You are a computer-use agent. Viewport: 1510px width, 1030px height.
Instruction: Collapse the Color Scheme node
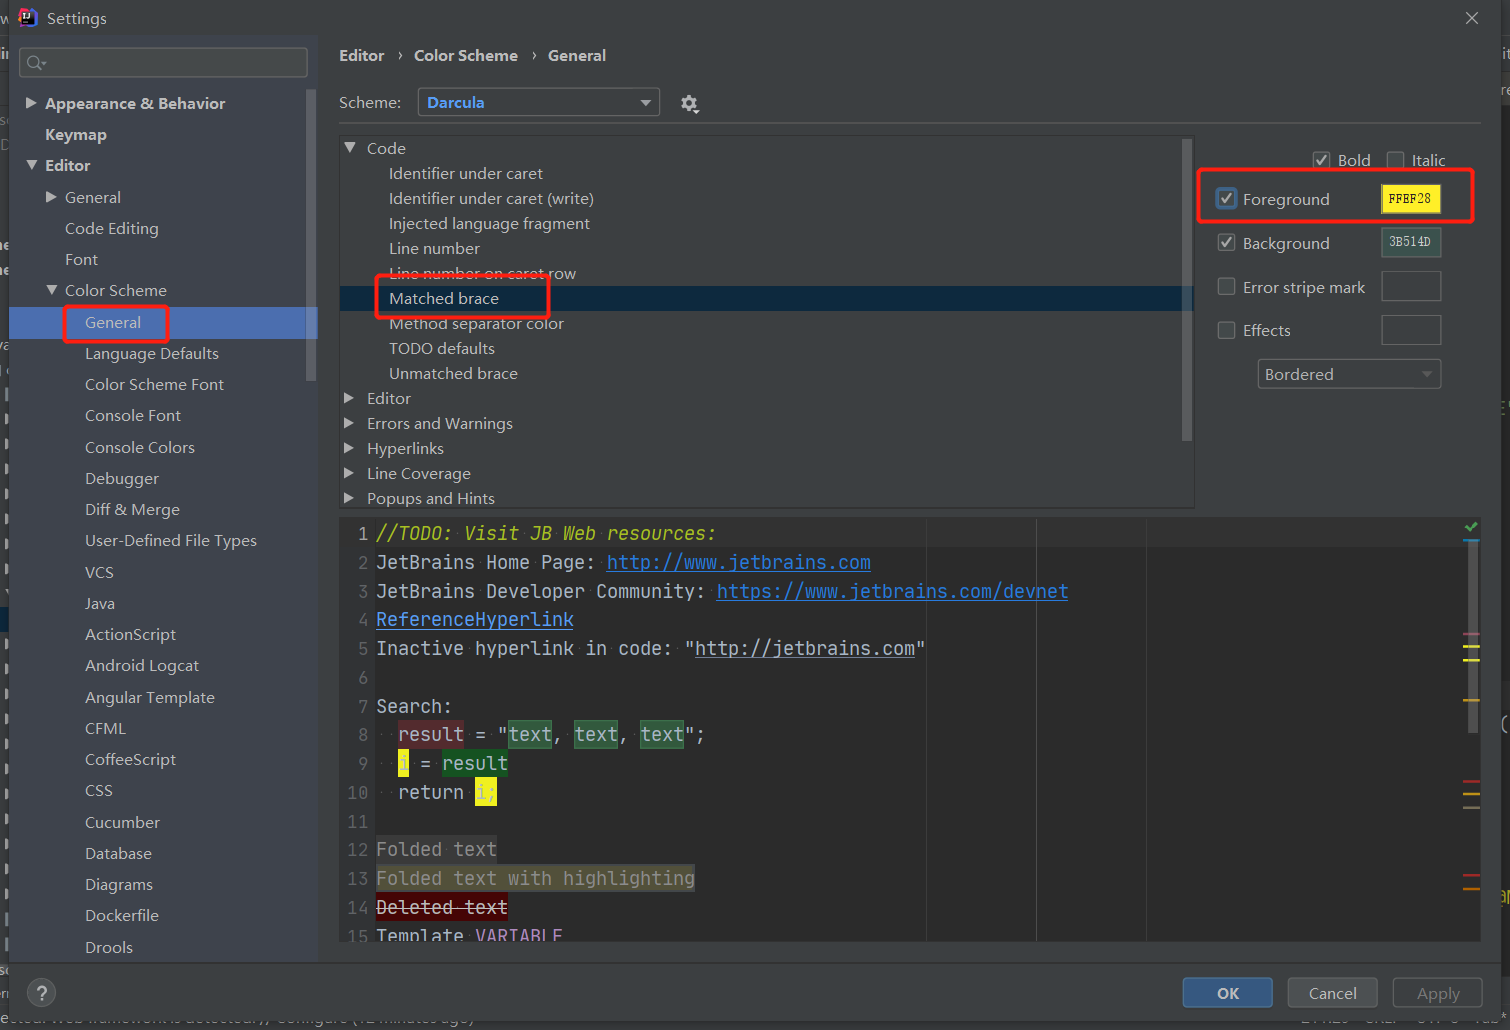pos(51,290)
